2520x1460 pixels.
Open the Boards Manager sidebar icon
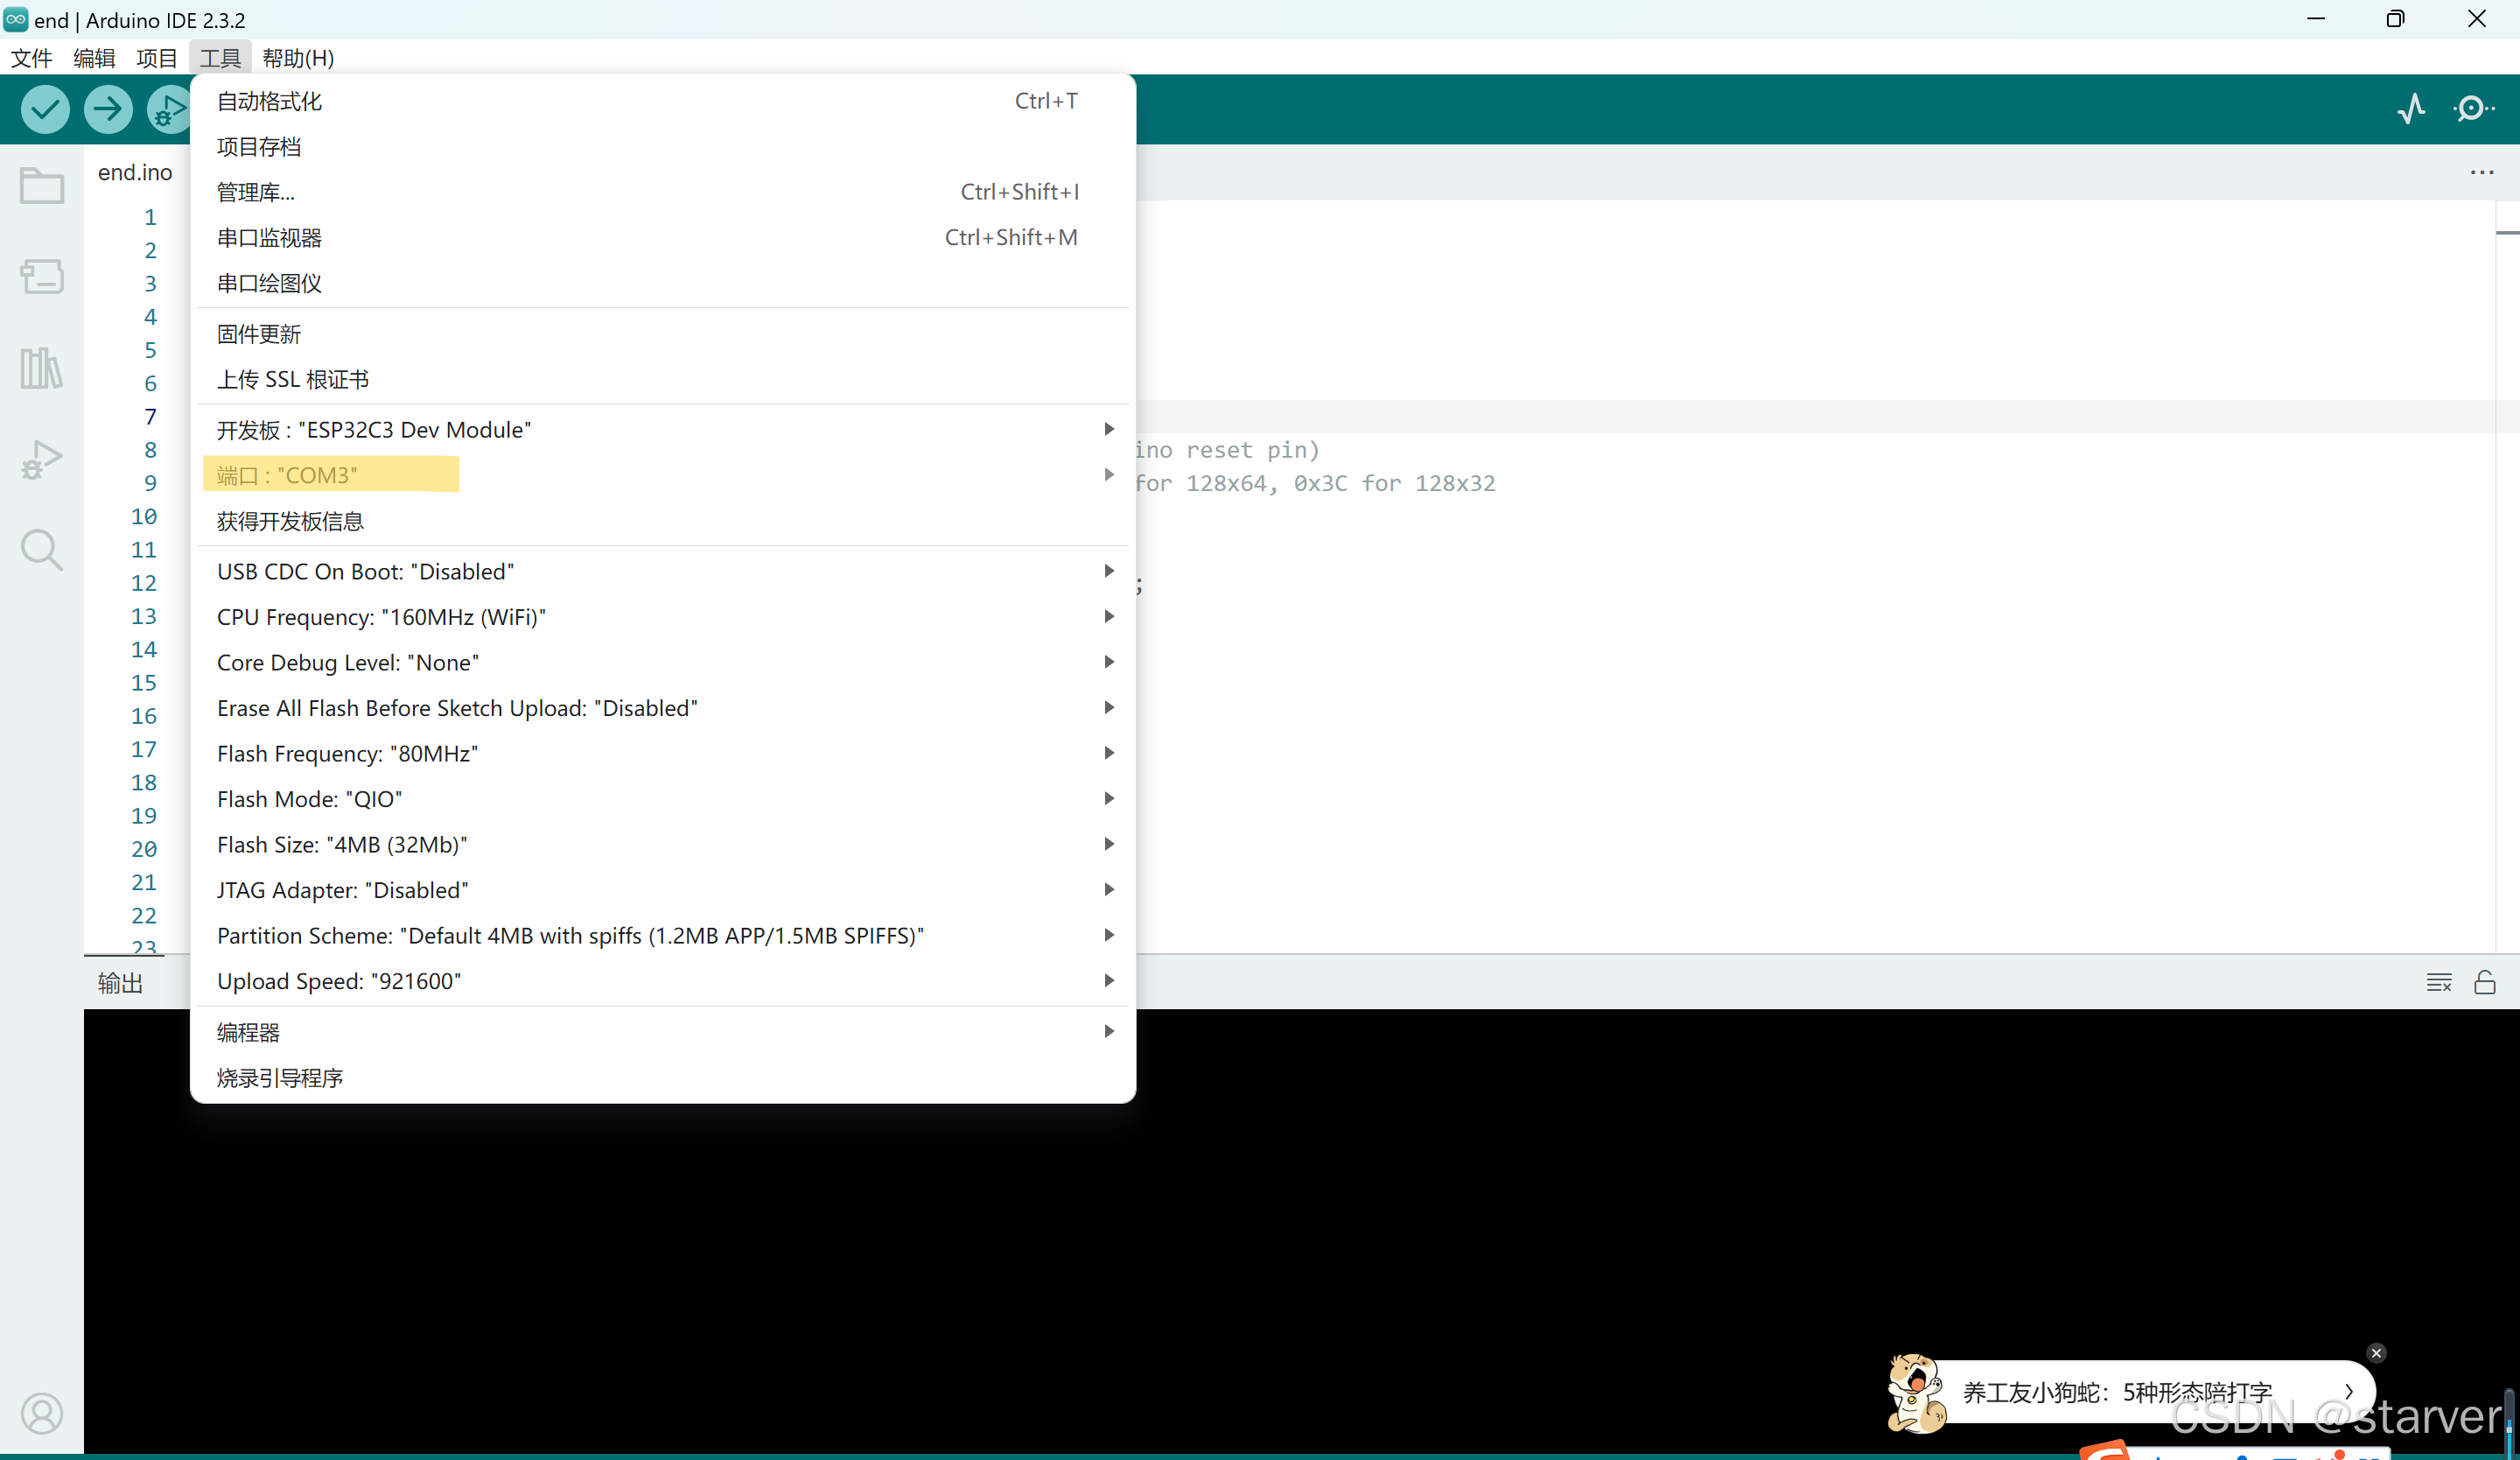42,276
